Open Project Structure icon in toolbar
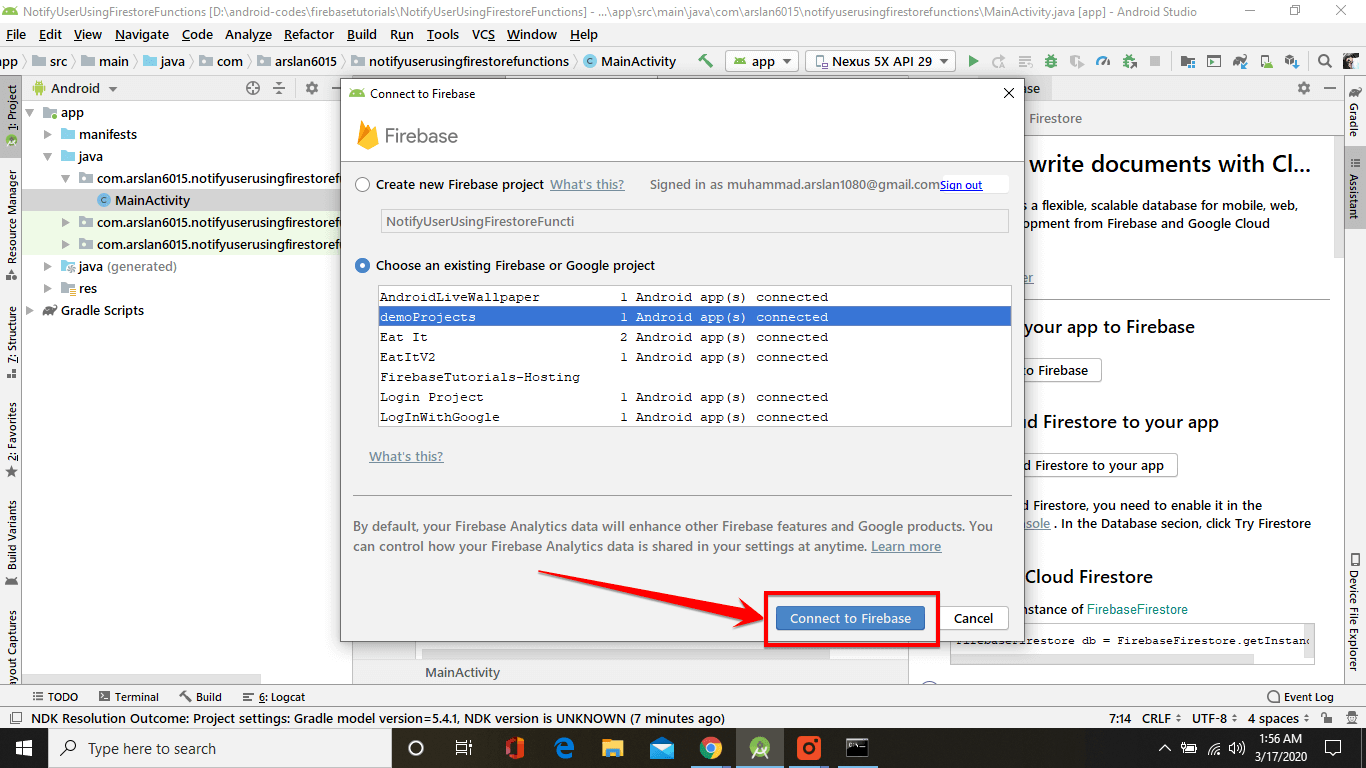Screen dimensions: 1366x768 point(1187,61)
